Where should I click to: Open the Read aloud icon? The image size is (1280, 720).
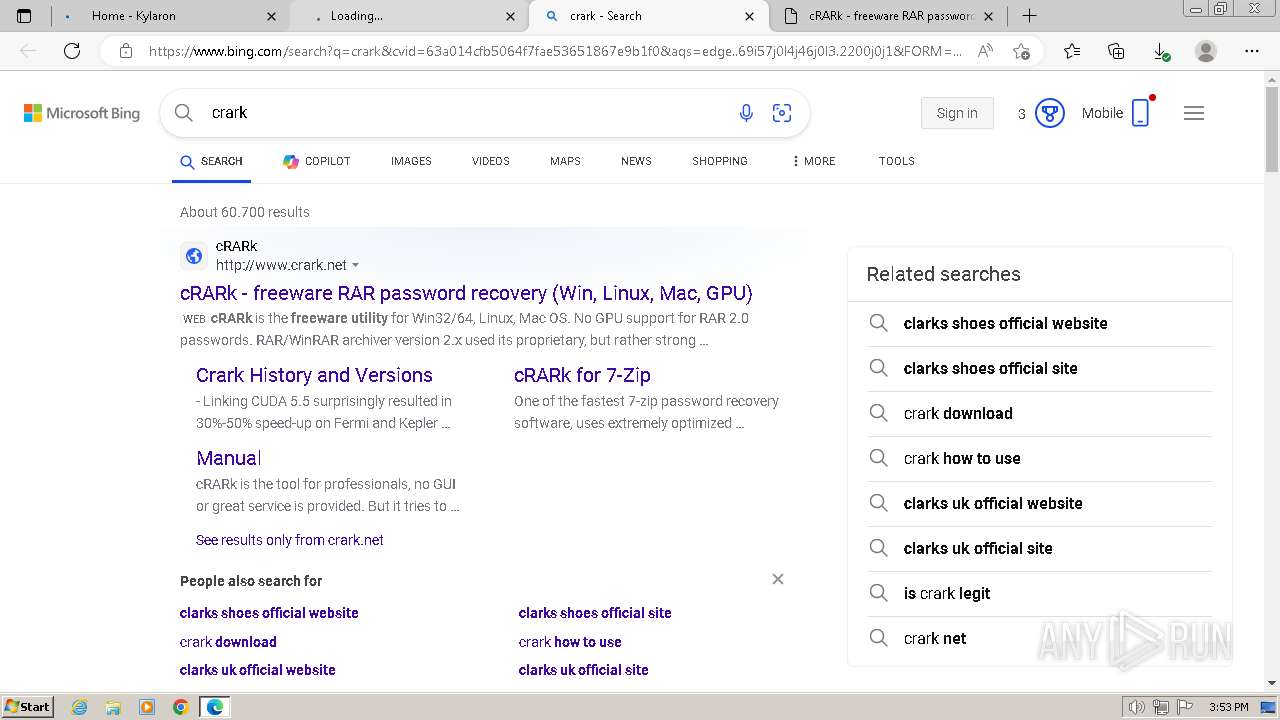(985, 51)
